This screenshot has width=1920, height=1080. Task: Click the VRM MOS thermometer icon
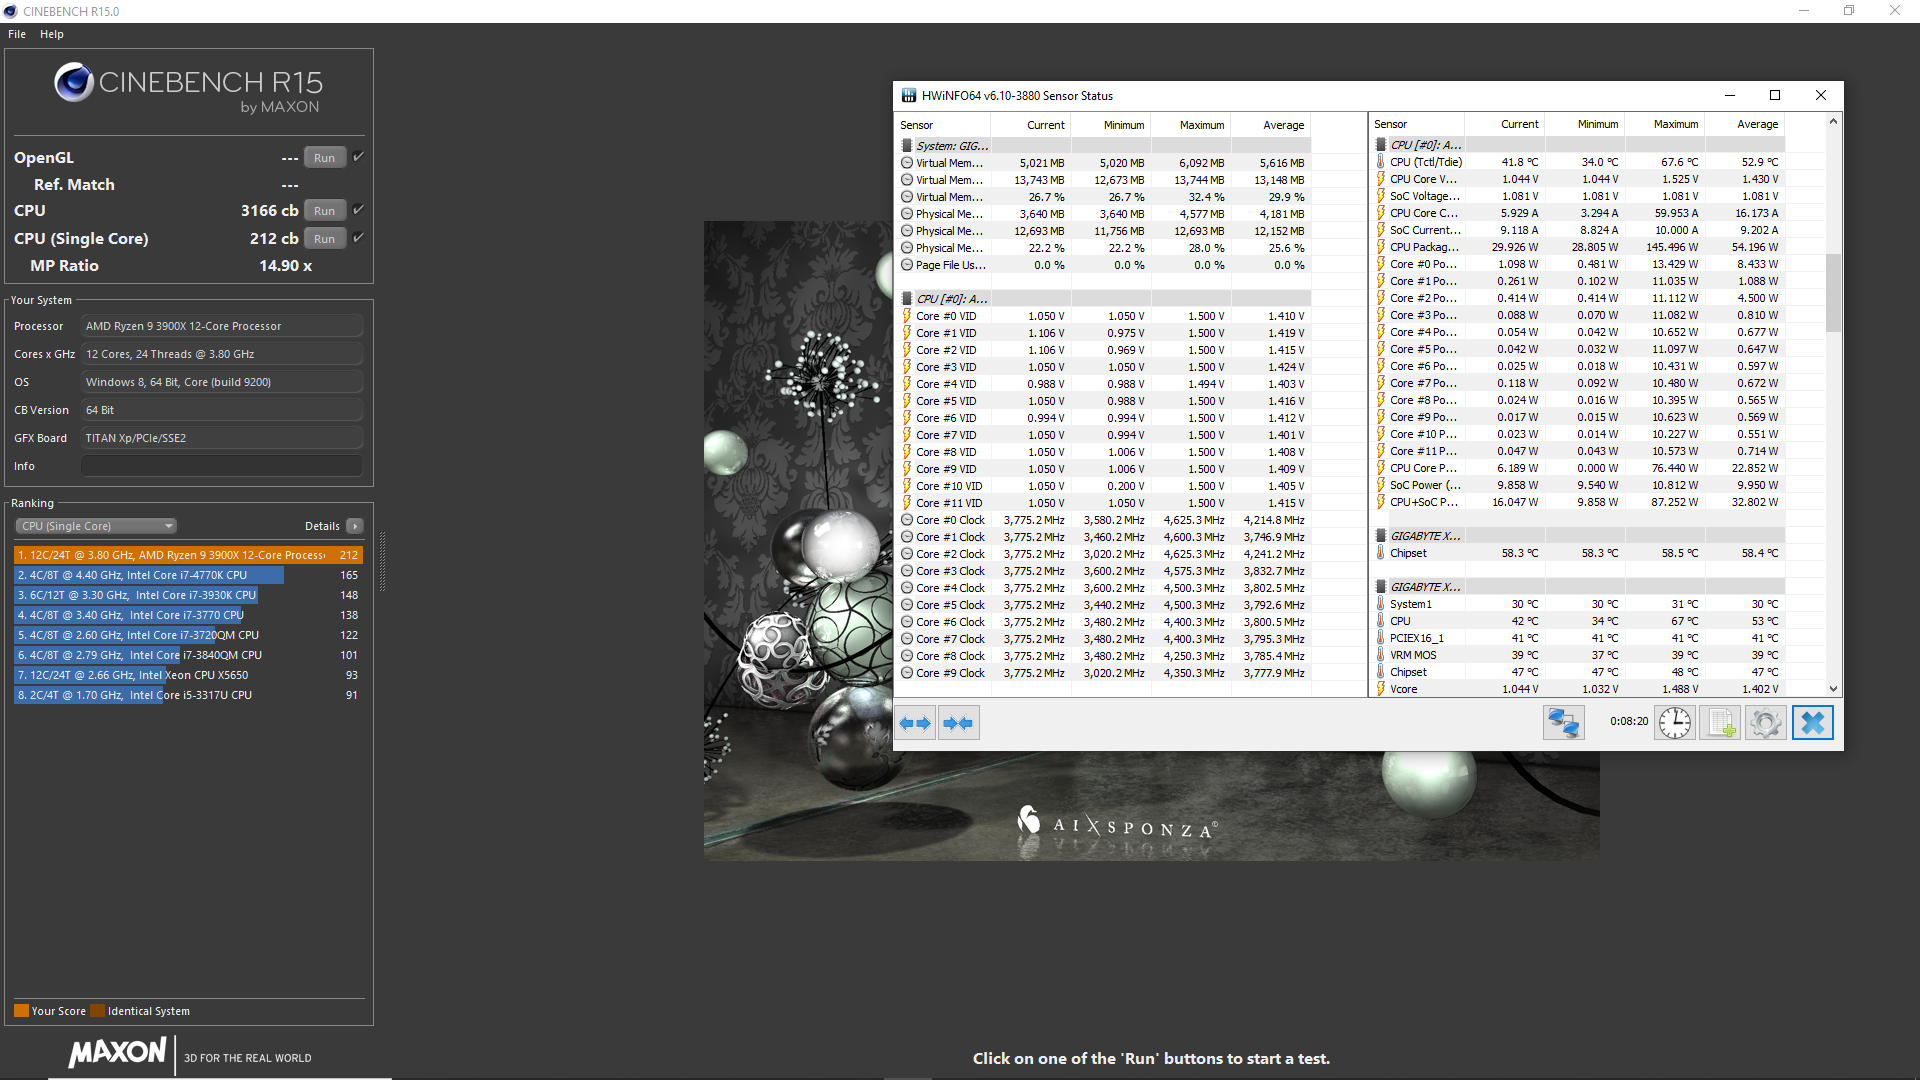[x=1381, y=655]
